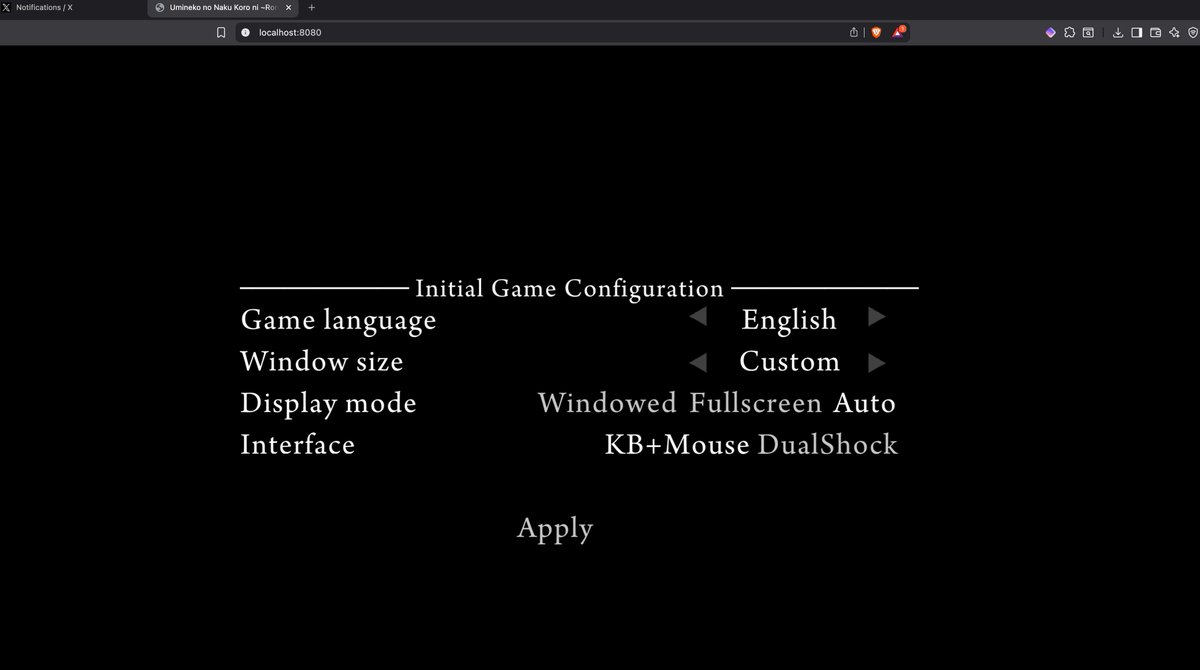Bookmark this page with the bookmark icon
Screen dimensions: 1200x670
tap(221, 32)
